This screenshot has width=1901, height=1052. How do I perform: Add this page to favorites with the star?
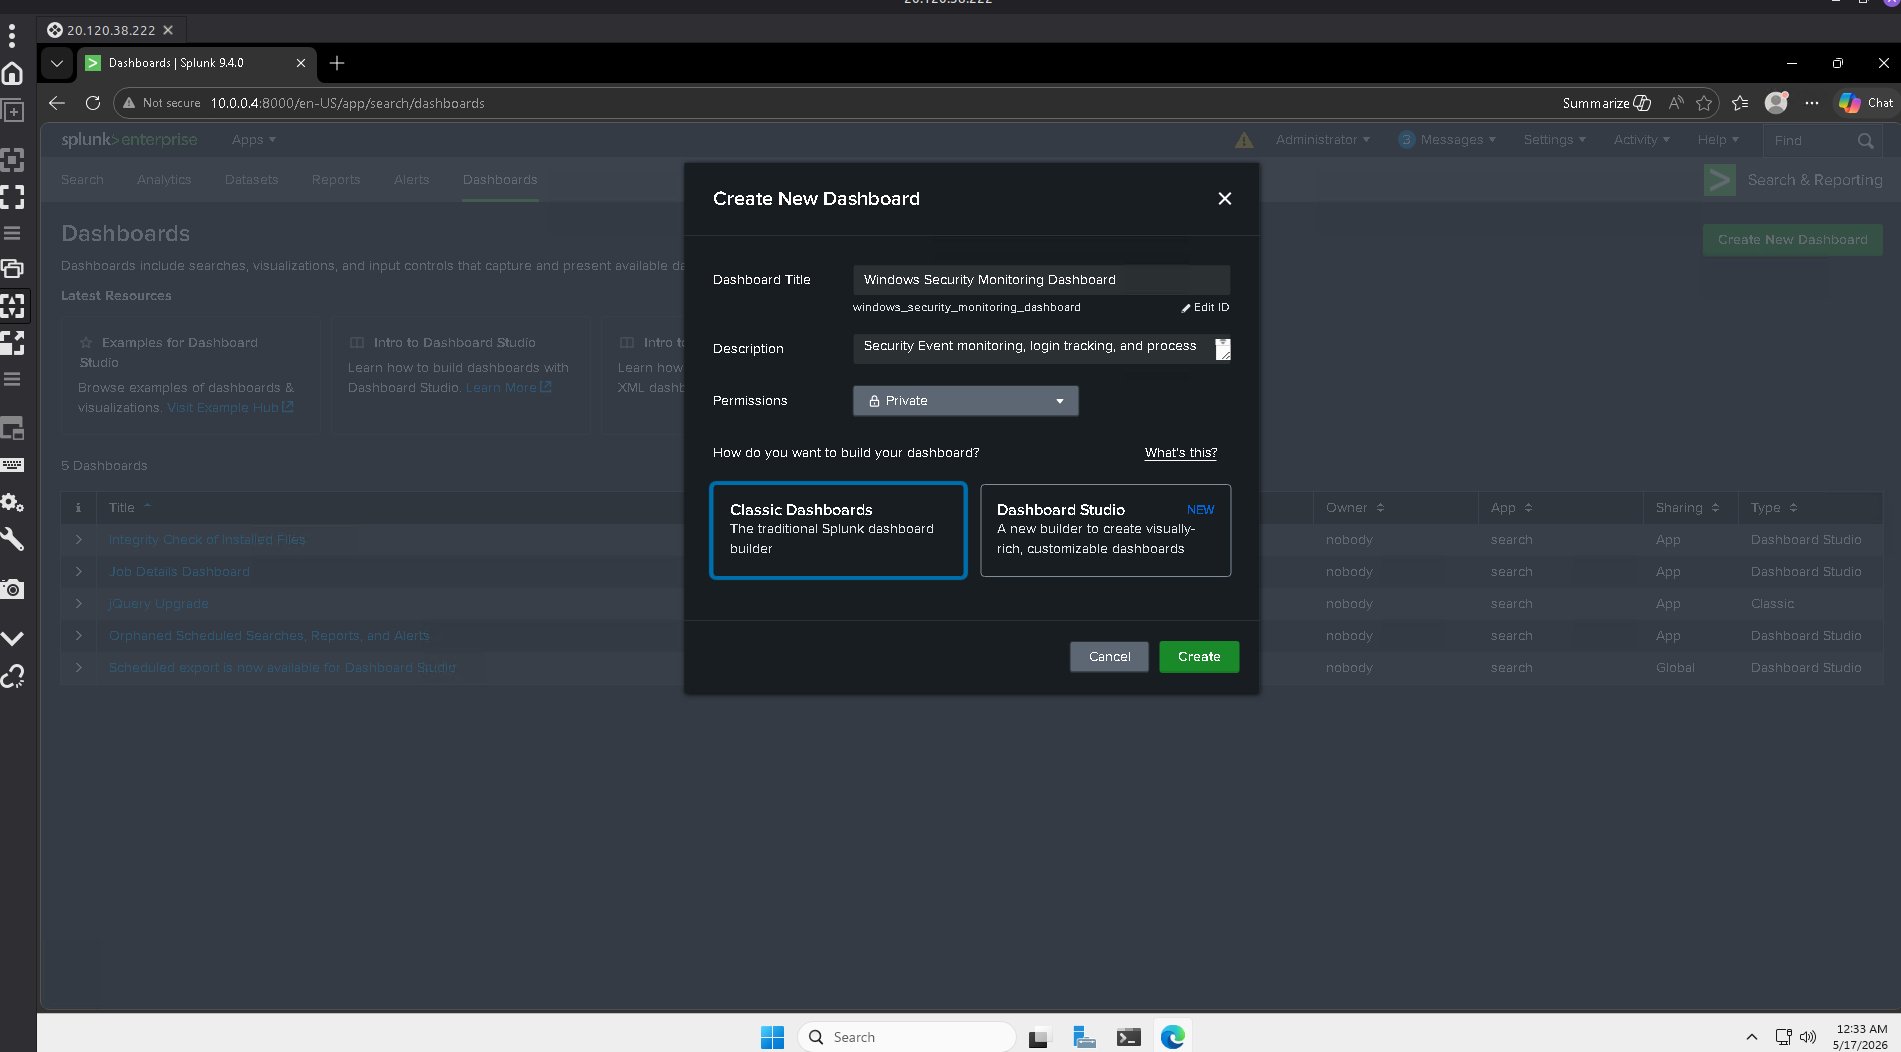click(1704, 103)
